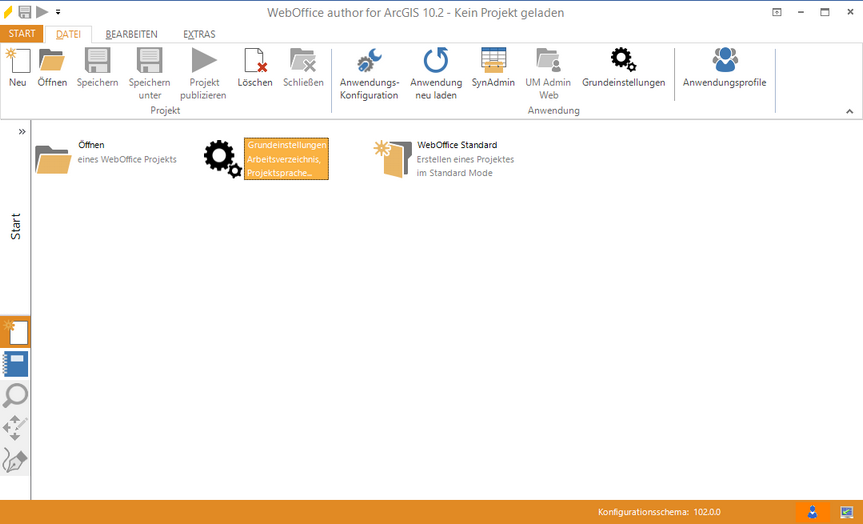Open highlighted Grundeinstellungen Arbeitsverzeichnis tile

(286, 159)
